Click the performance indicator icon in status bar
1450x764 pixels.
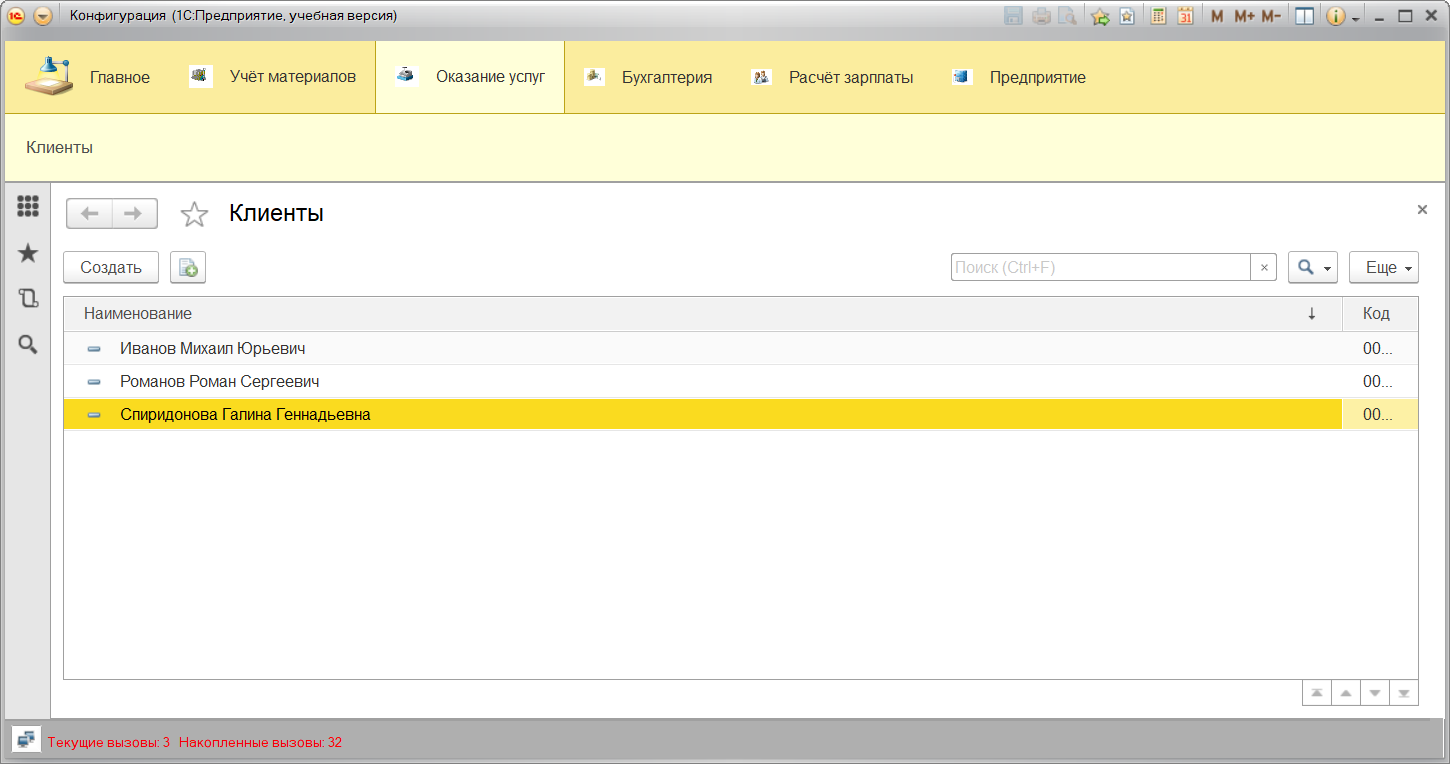click(26, 740)
